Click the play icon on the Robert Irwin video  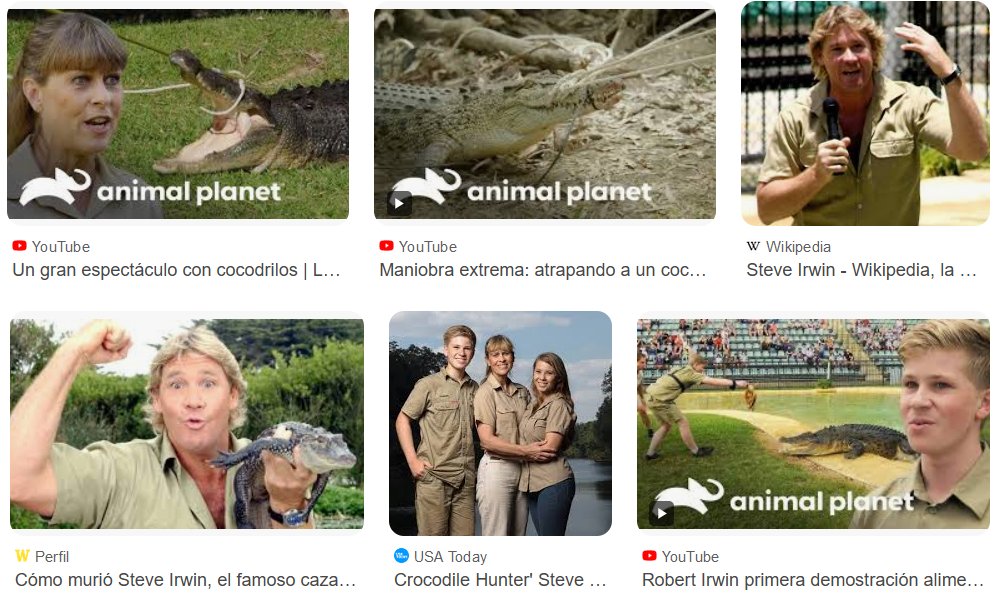(662, 513)
